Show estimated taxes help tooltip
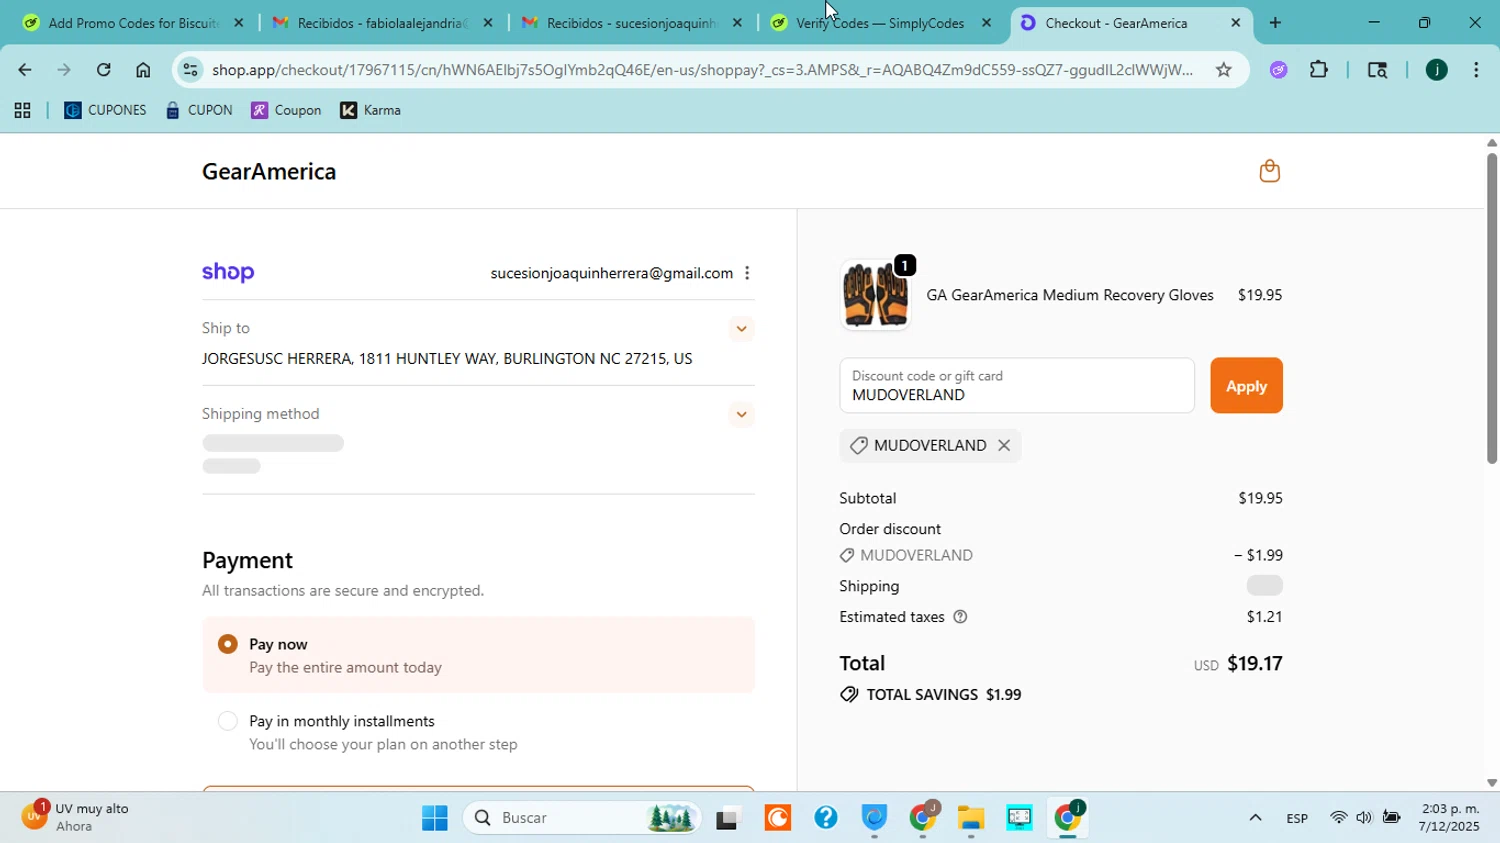Screen dimensions: 1500x843 point(960,617)
